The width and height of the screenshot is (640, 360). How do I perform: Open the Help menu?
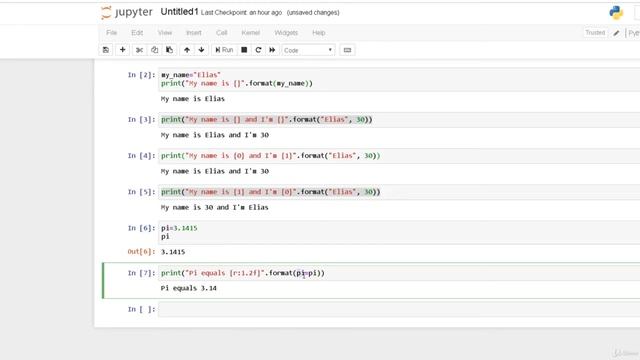[x=319, y=33]
